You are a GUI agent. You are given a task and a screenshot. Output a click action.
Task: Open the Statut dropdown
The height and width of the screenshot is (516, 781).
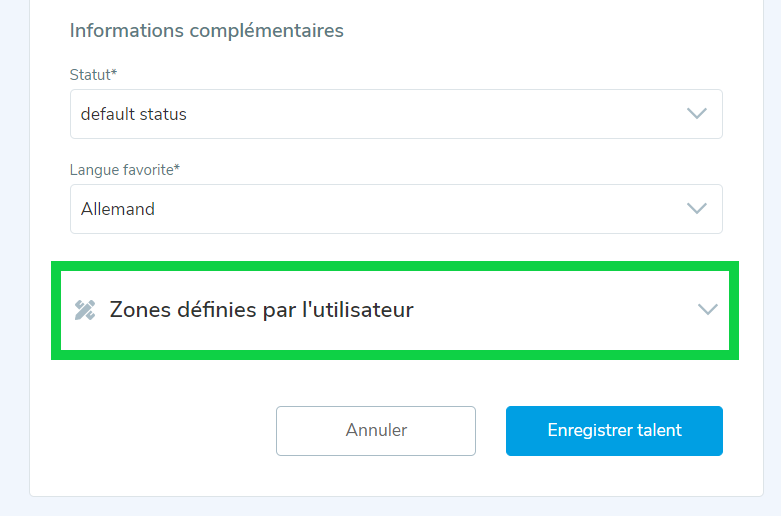pyautogui.click(x=396, y=114)
